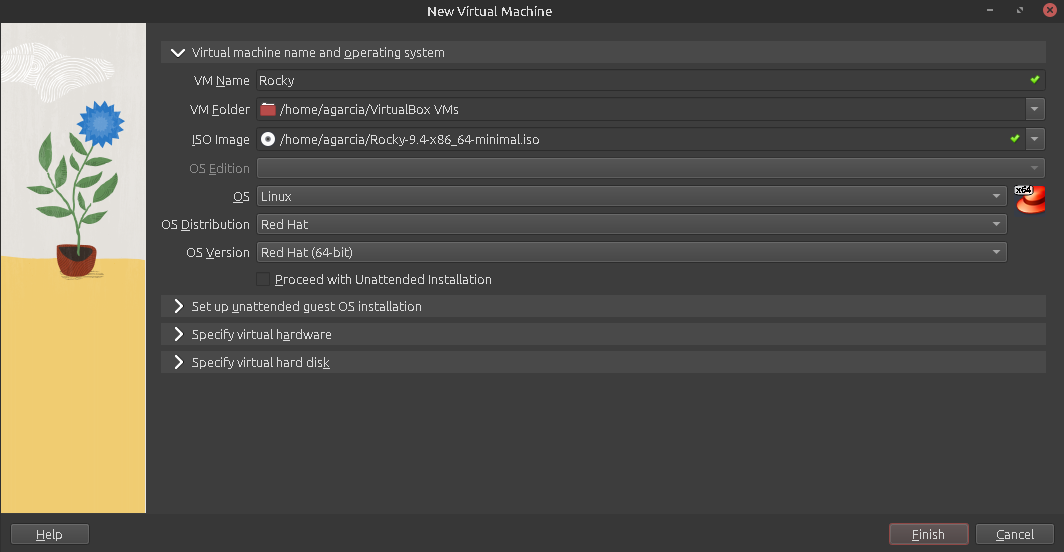
Task: Click the Red Hat x64 OS logo icon
Action: click(x=1029, y=198)
